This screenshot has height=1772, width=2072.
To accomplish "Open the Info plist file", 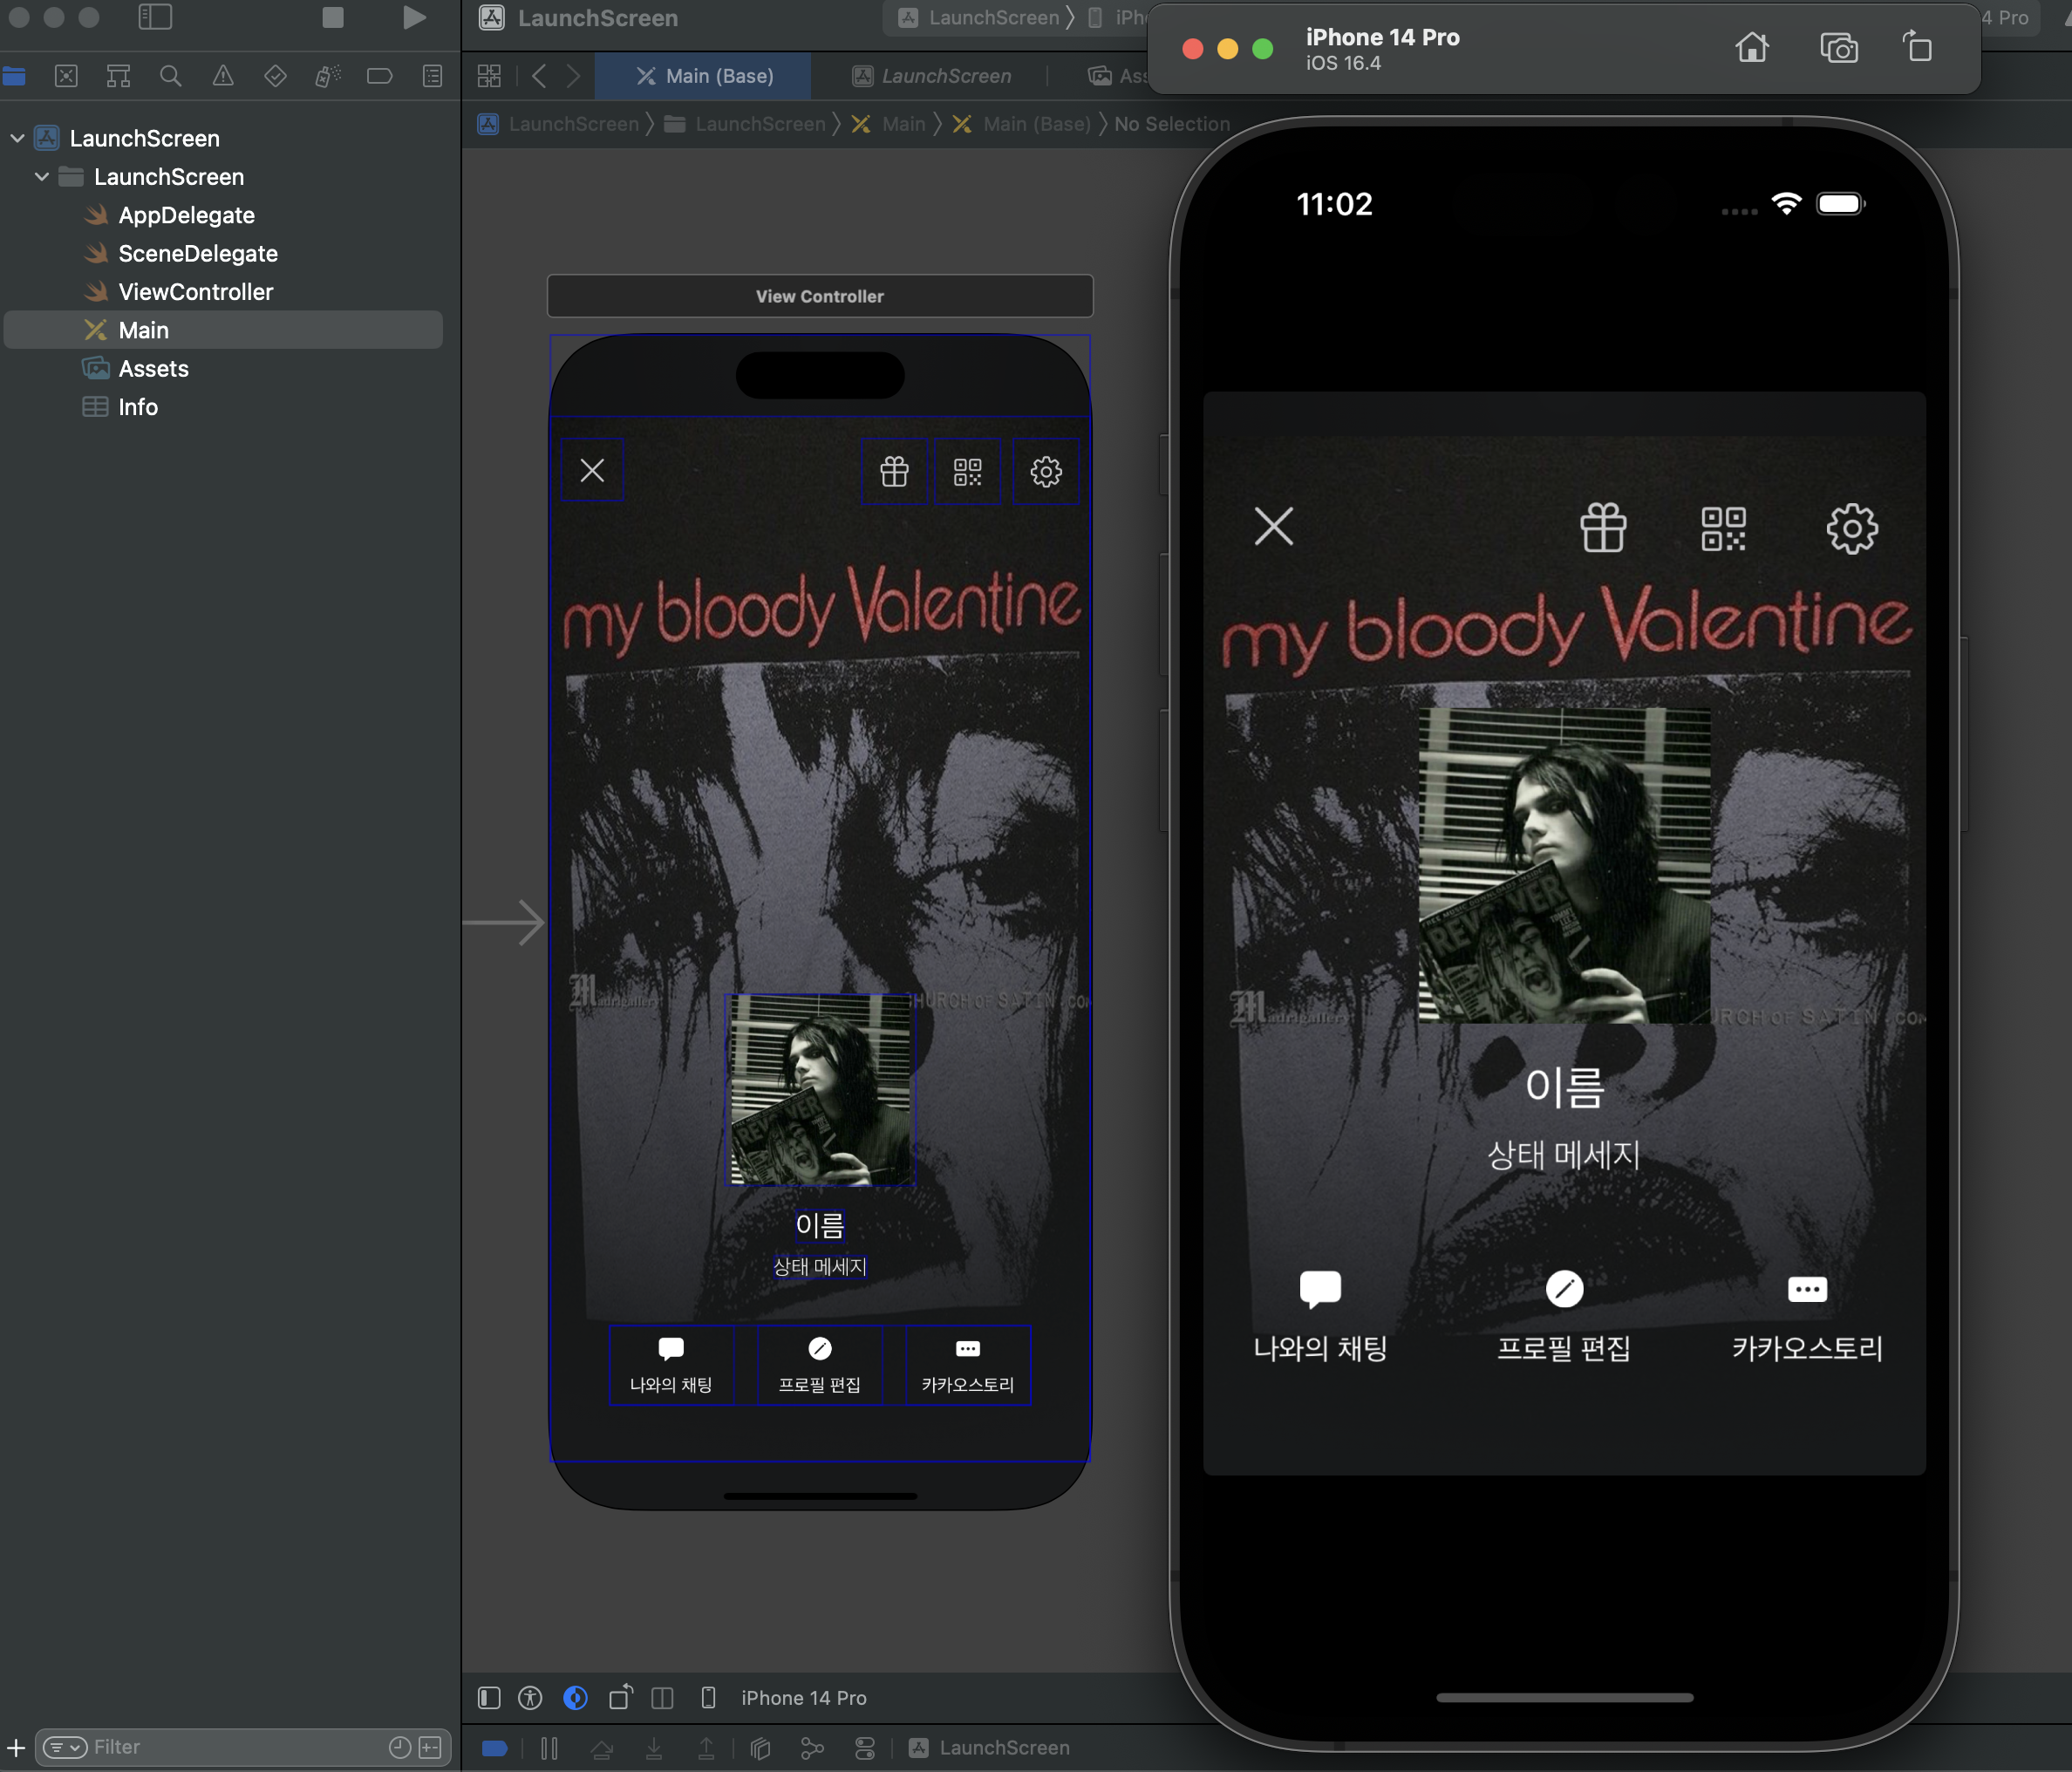I will 137,406.
